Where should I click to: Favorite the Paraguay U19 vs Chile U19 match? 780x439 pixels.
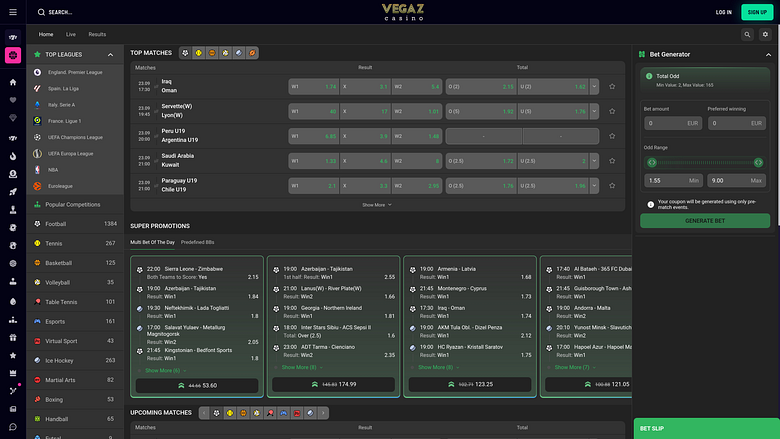point(612,186)
